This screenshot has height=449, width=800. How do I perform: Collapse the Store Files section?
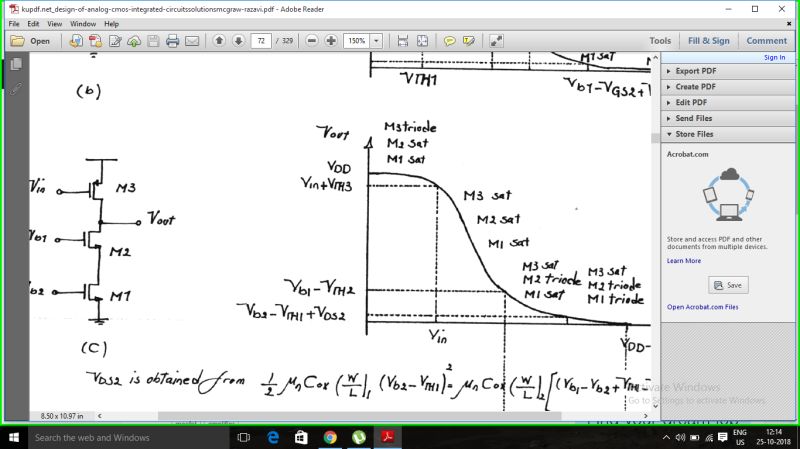[728, 134]
